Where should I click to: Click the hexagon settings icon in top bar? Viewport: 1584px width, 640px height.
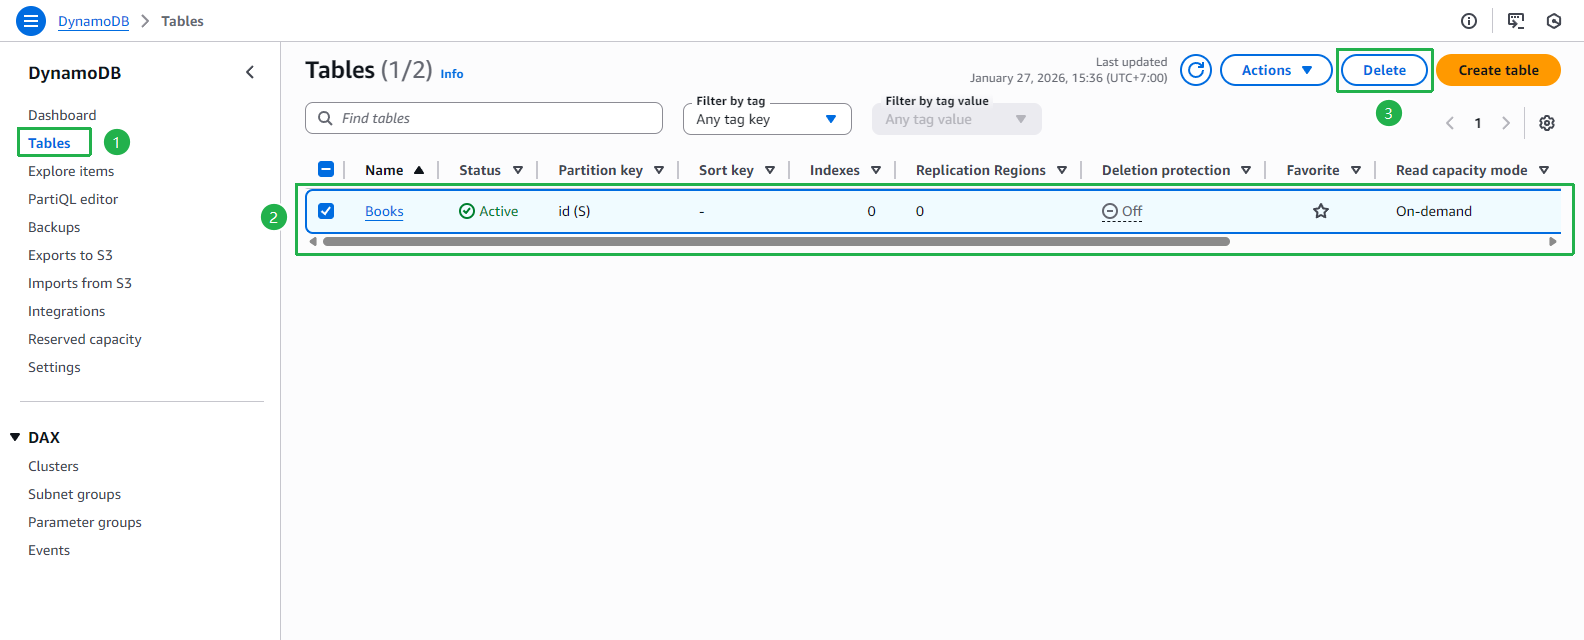[x=1554, y=21]
